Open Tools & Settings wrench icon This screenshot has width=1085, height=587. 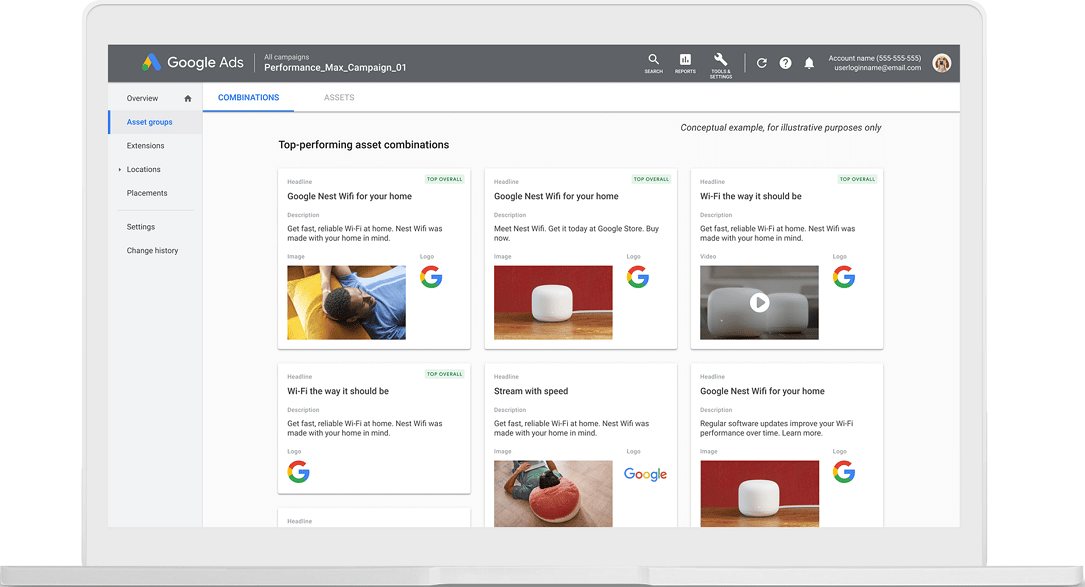[x=720, y=64]
